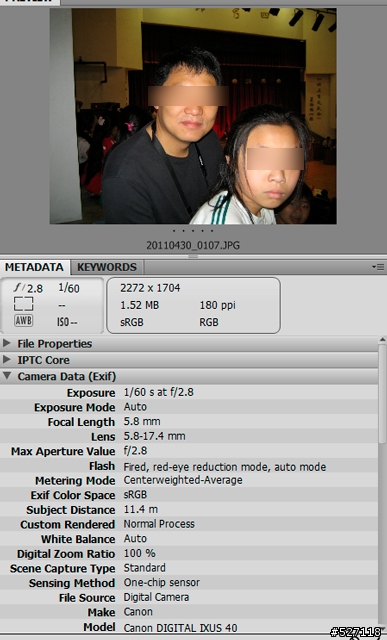Select the Flash row value
Image resolution: width=387 pixels, height=640 pixels.
225,467
